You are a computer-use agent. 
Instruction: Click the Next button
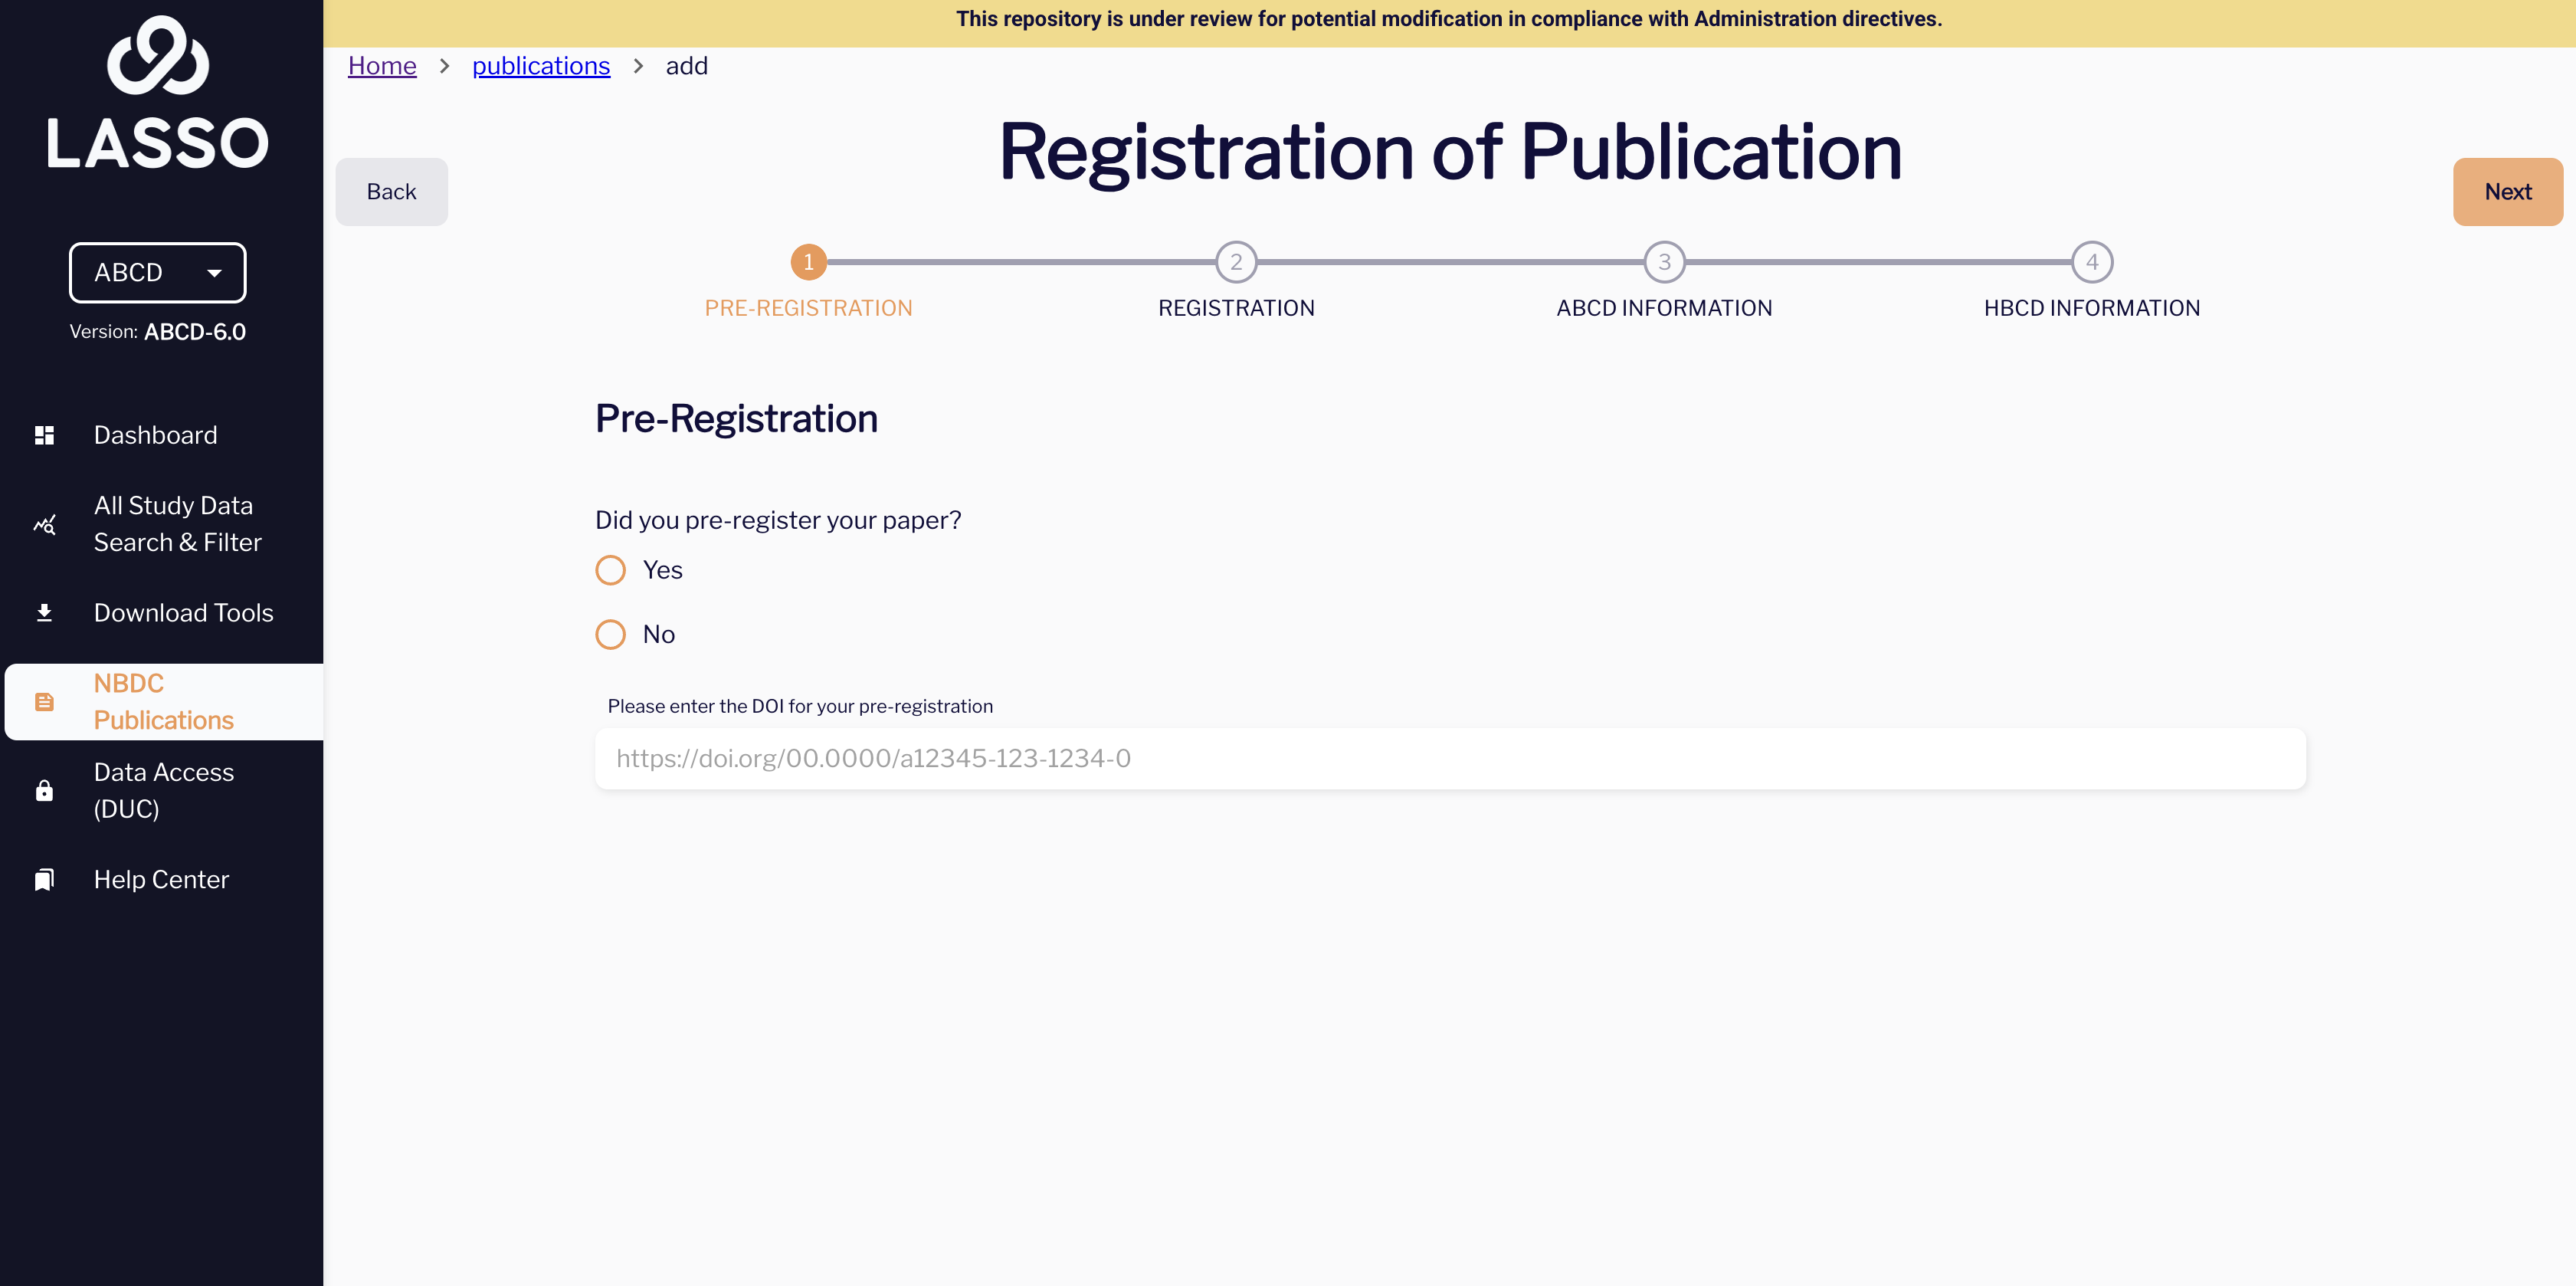coord(2507,192)
